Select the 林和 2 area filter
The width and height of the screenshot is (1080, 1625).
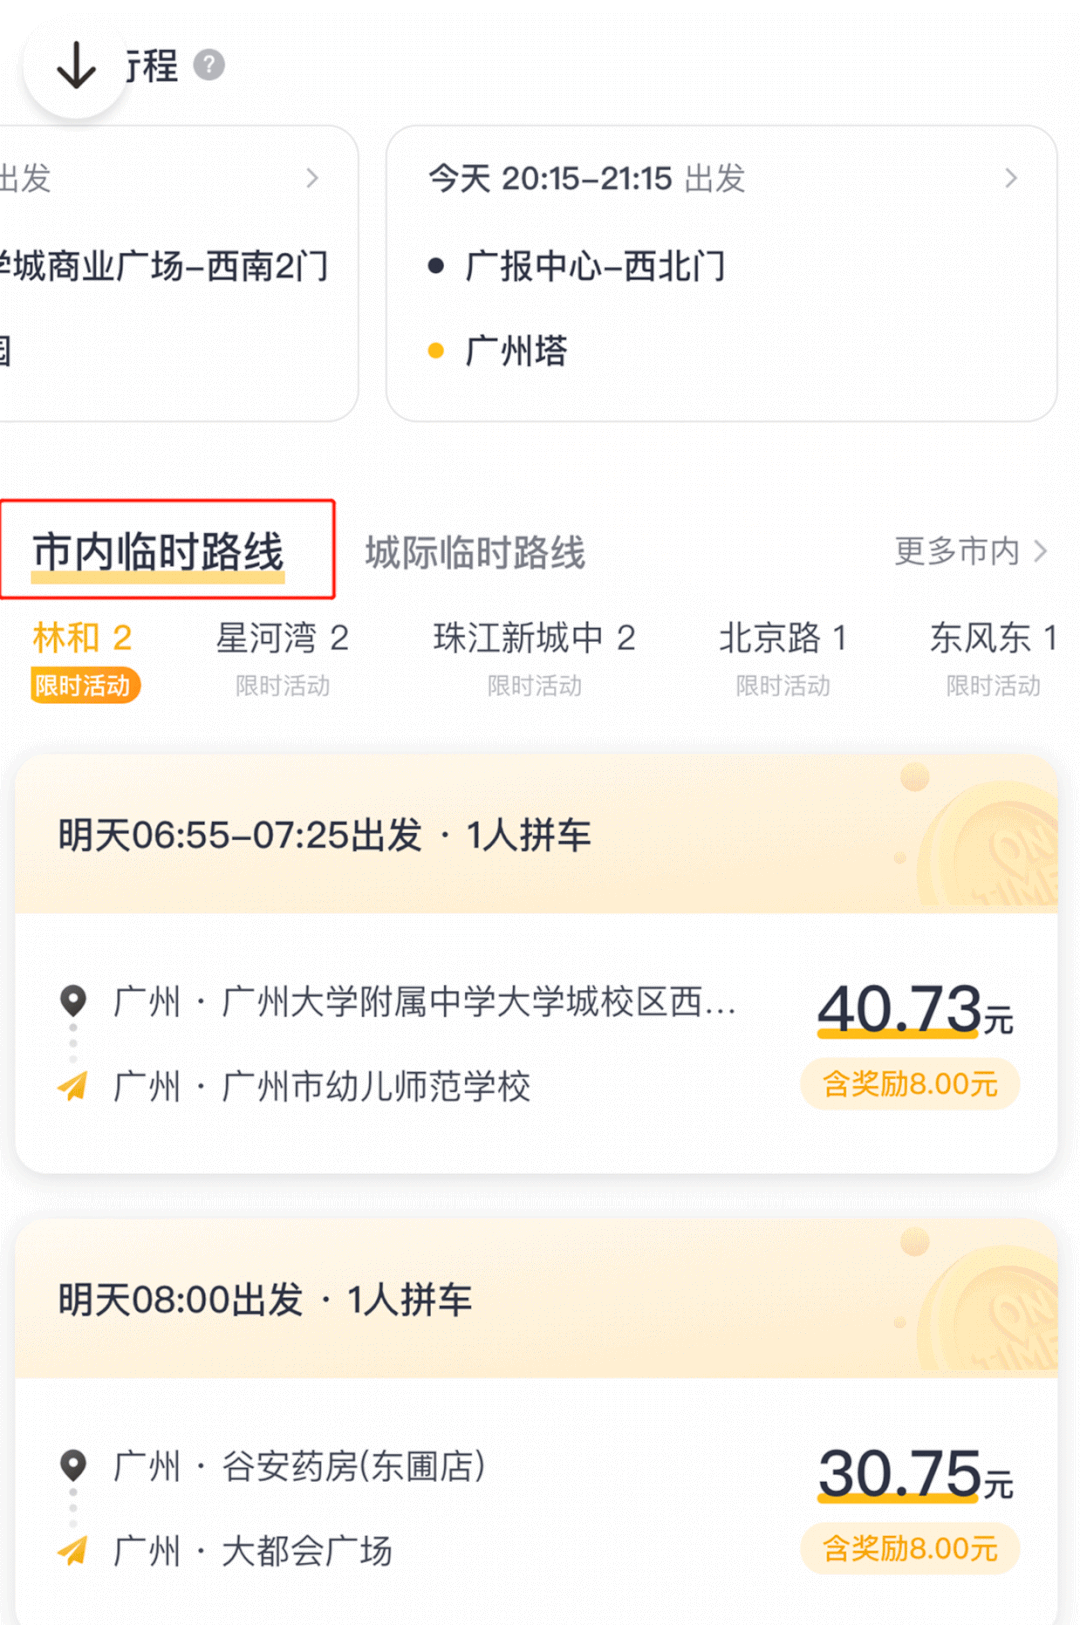(82, 638)
